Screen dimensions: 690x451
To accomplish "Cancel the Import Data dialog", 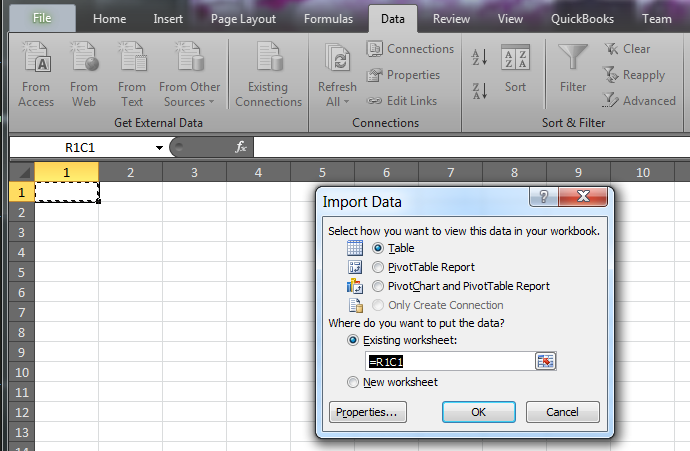I will pyautogui.click(x=562, y=412).
